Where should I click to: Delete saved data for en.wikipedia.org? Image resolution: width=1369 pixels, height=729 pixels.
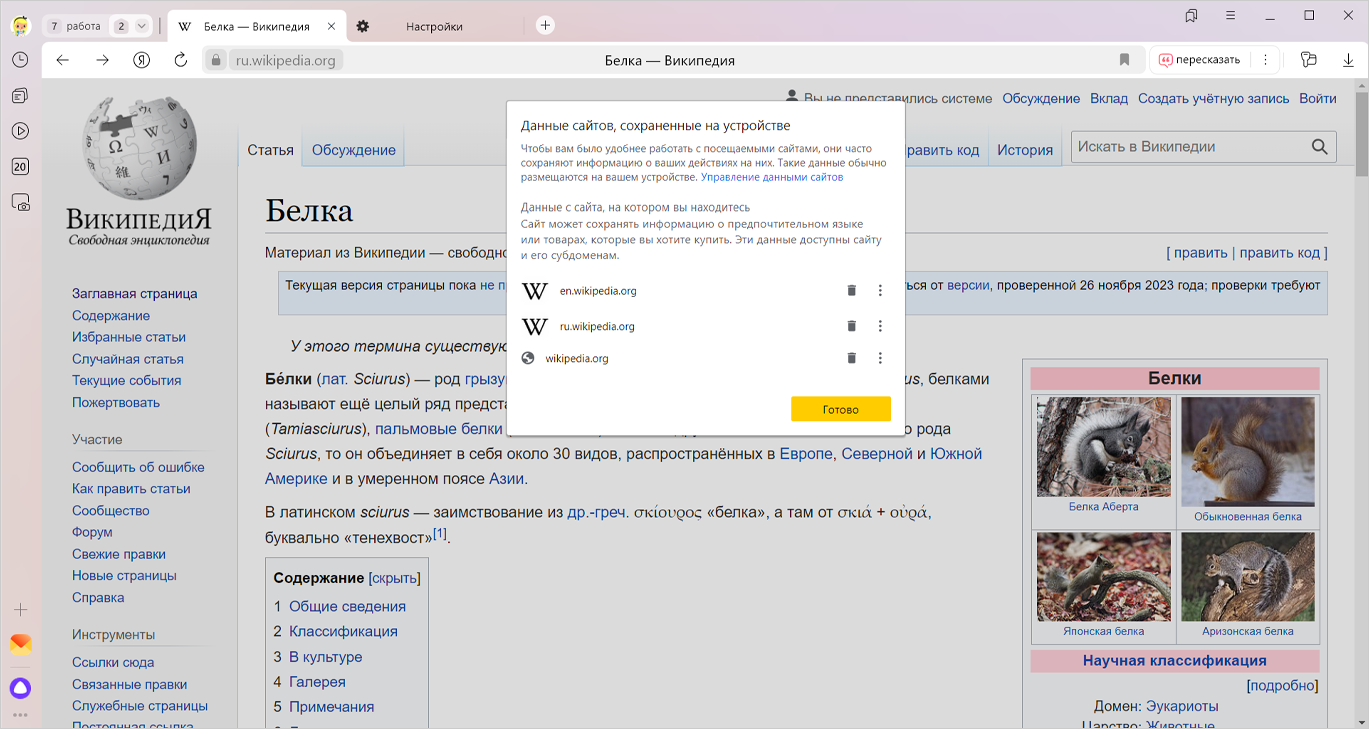pyautogui.click(x=852, y=291)
